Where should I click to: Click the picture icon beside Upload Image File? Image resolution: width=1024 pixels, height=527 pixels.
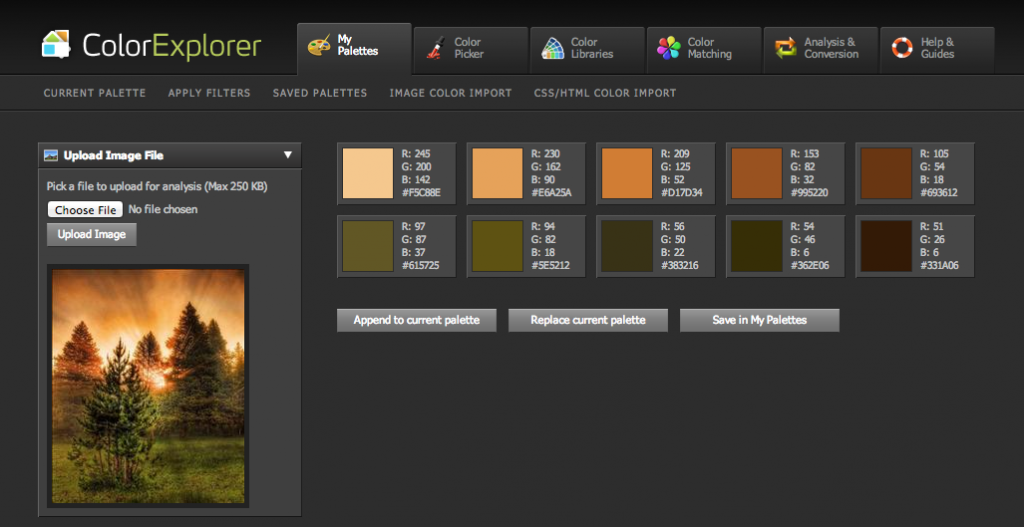pyautogui.click(x=52, y=155)
